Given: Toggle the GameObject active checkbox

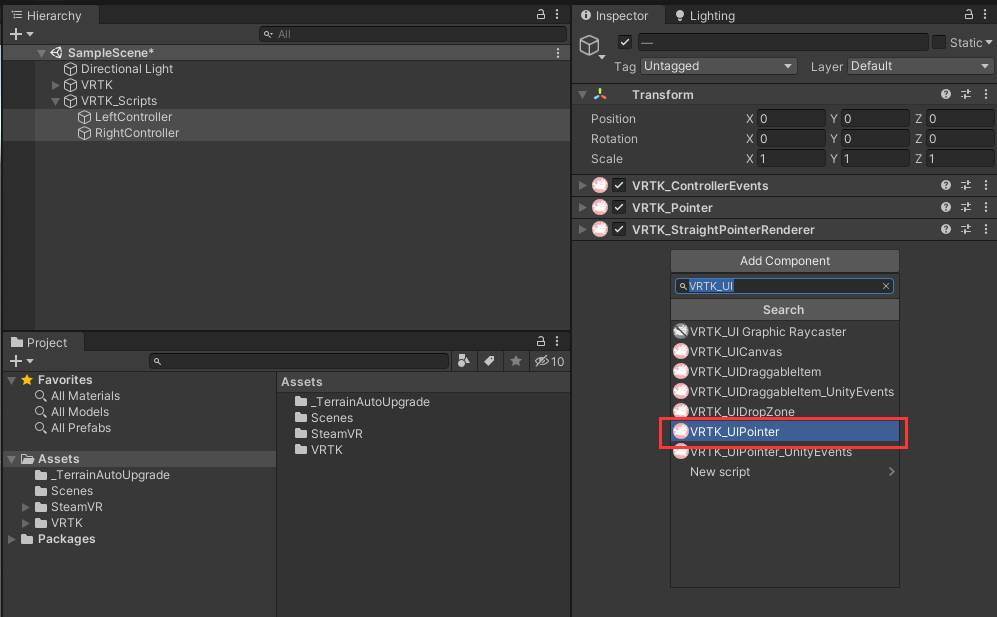Looking at the screenshot, I should 624,42.
